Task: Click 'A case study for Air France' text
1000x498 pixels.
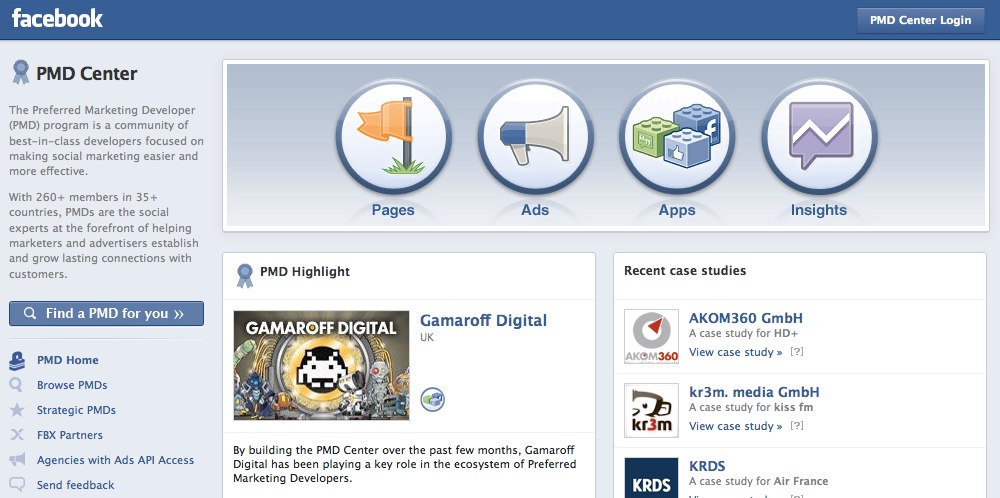Action: pyautogui.click(x=758, y=481)
